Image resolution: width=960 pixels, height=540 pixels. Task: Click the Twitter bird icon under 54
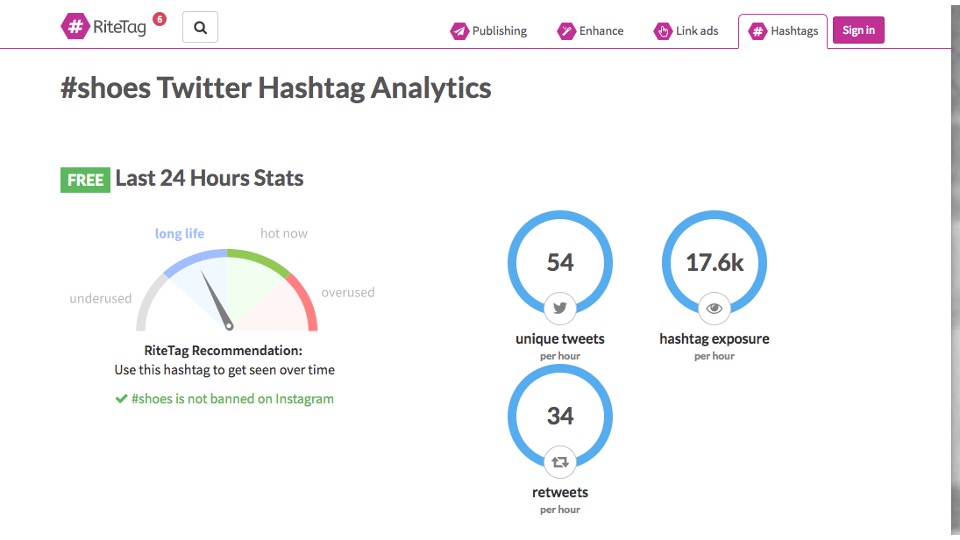click(560, 308)
